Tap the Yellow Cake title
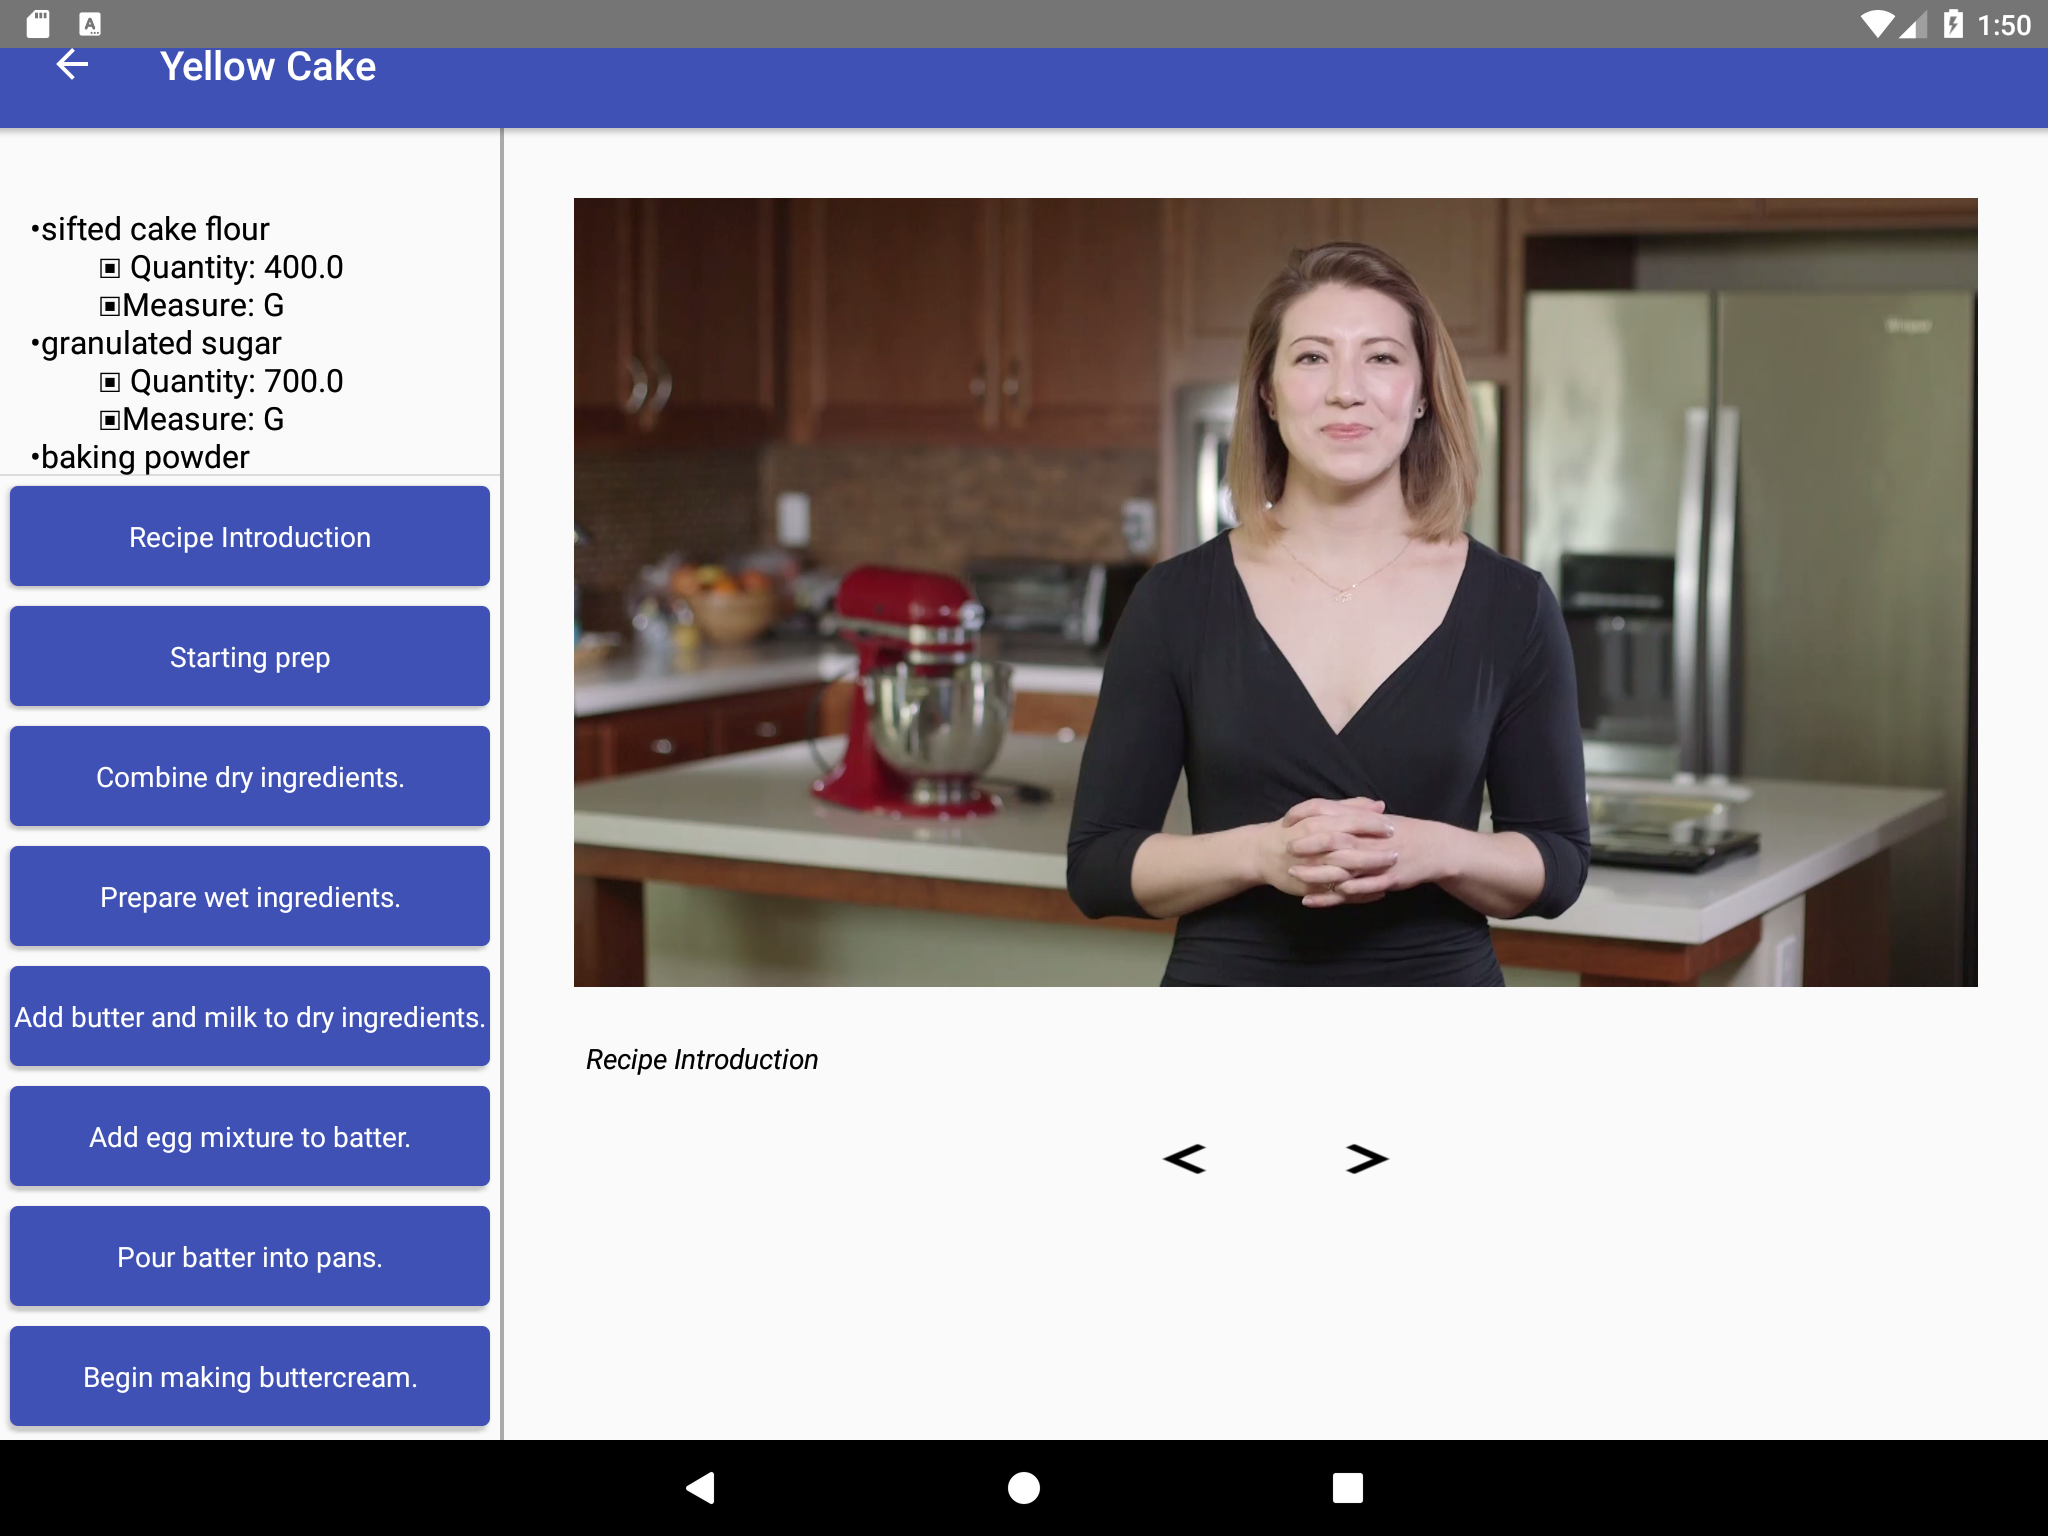 268,67
